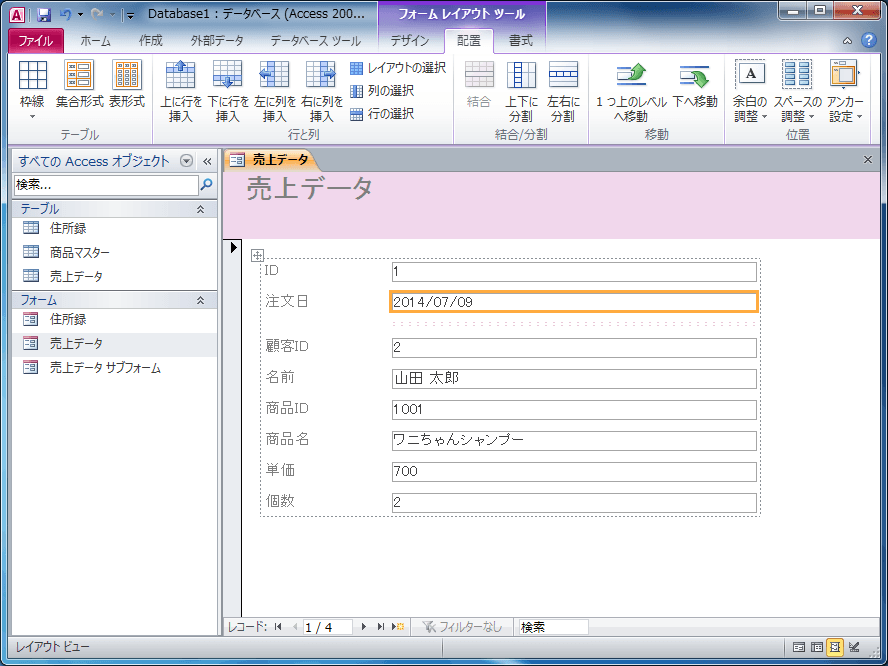
Task: Open Access Help question mark icon
Action: click(x=868, y=40)
